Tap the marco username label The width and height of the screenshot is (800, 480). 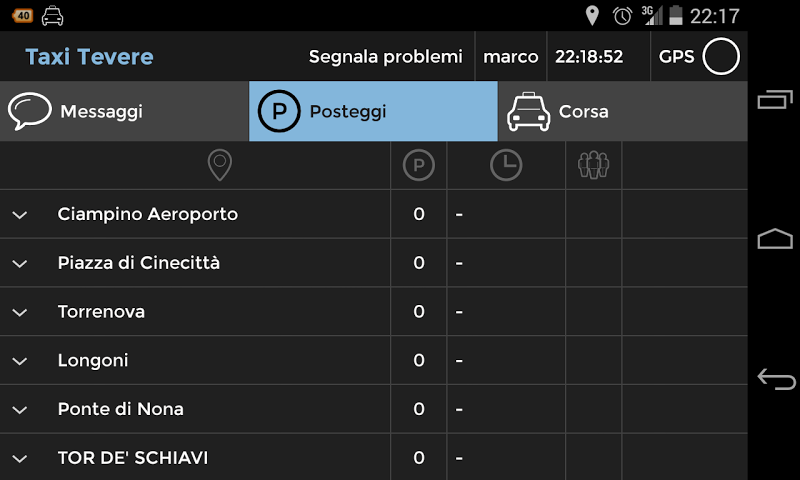510,57
